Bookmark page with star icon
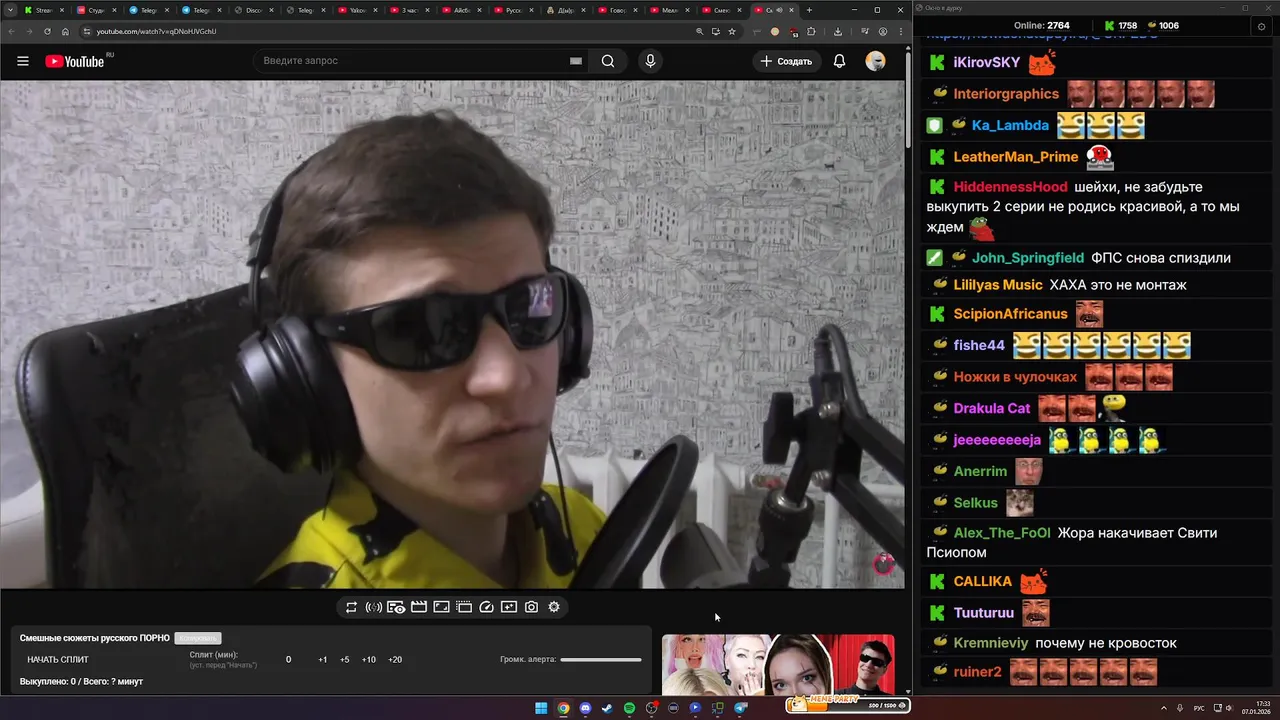Image resolution: width=1280 pixels, height=720 pixels. coord(732,31)
